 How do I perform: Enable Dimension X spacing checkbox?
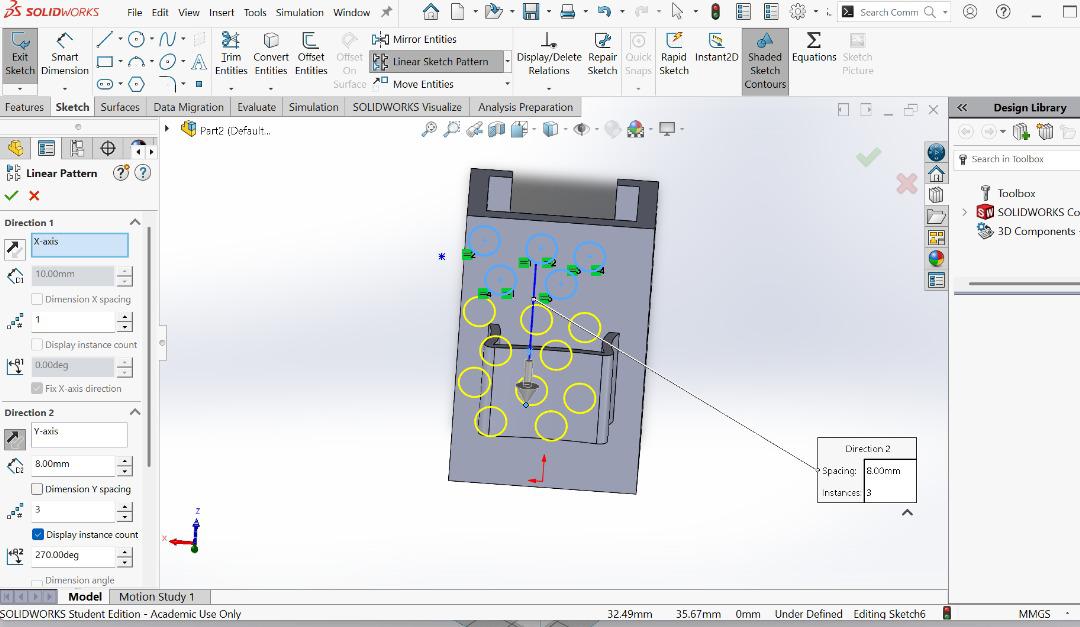(37, 299)
